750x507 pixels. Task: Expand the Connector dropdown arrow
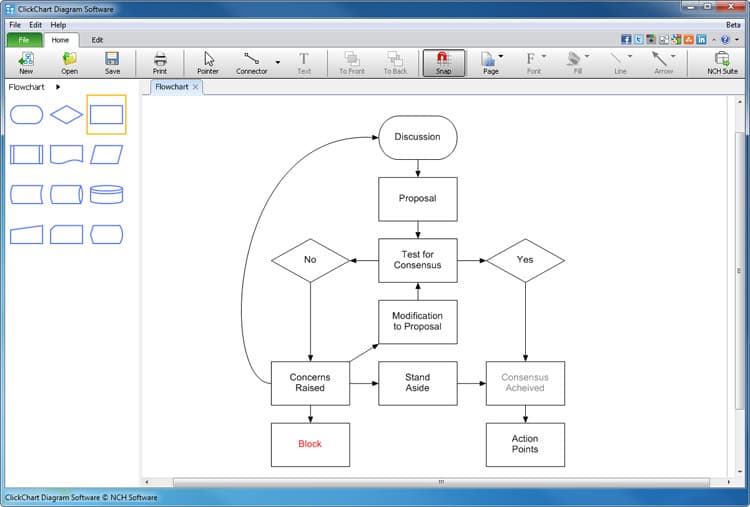tap(277, 62)
